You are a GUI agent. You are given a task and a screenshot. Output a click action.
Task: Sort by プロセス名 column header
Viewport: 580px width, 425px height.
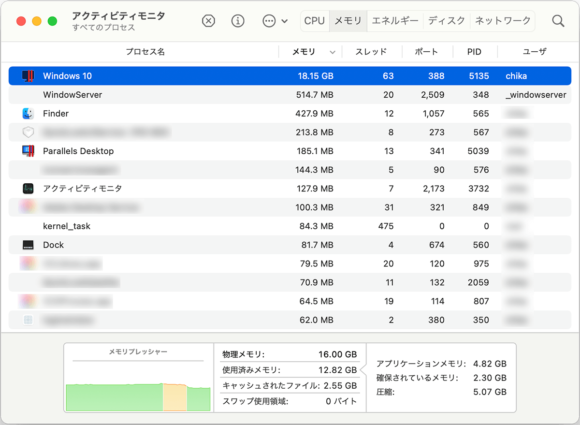(145, 52)
